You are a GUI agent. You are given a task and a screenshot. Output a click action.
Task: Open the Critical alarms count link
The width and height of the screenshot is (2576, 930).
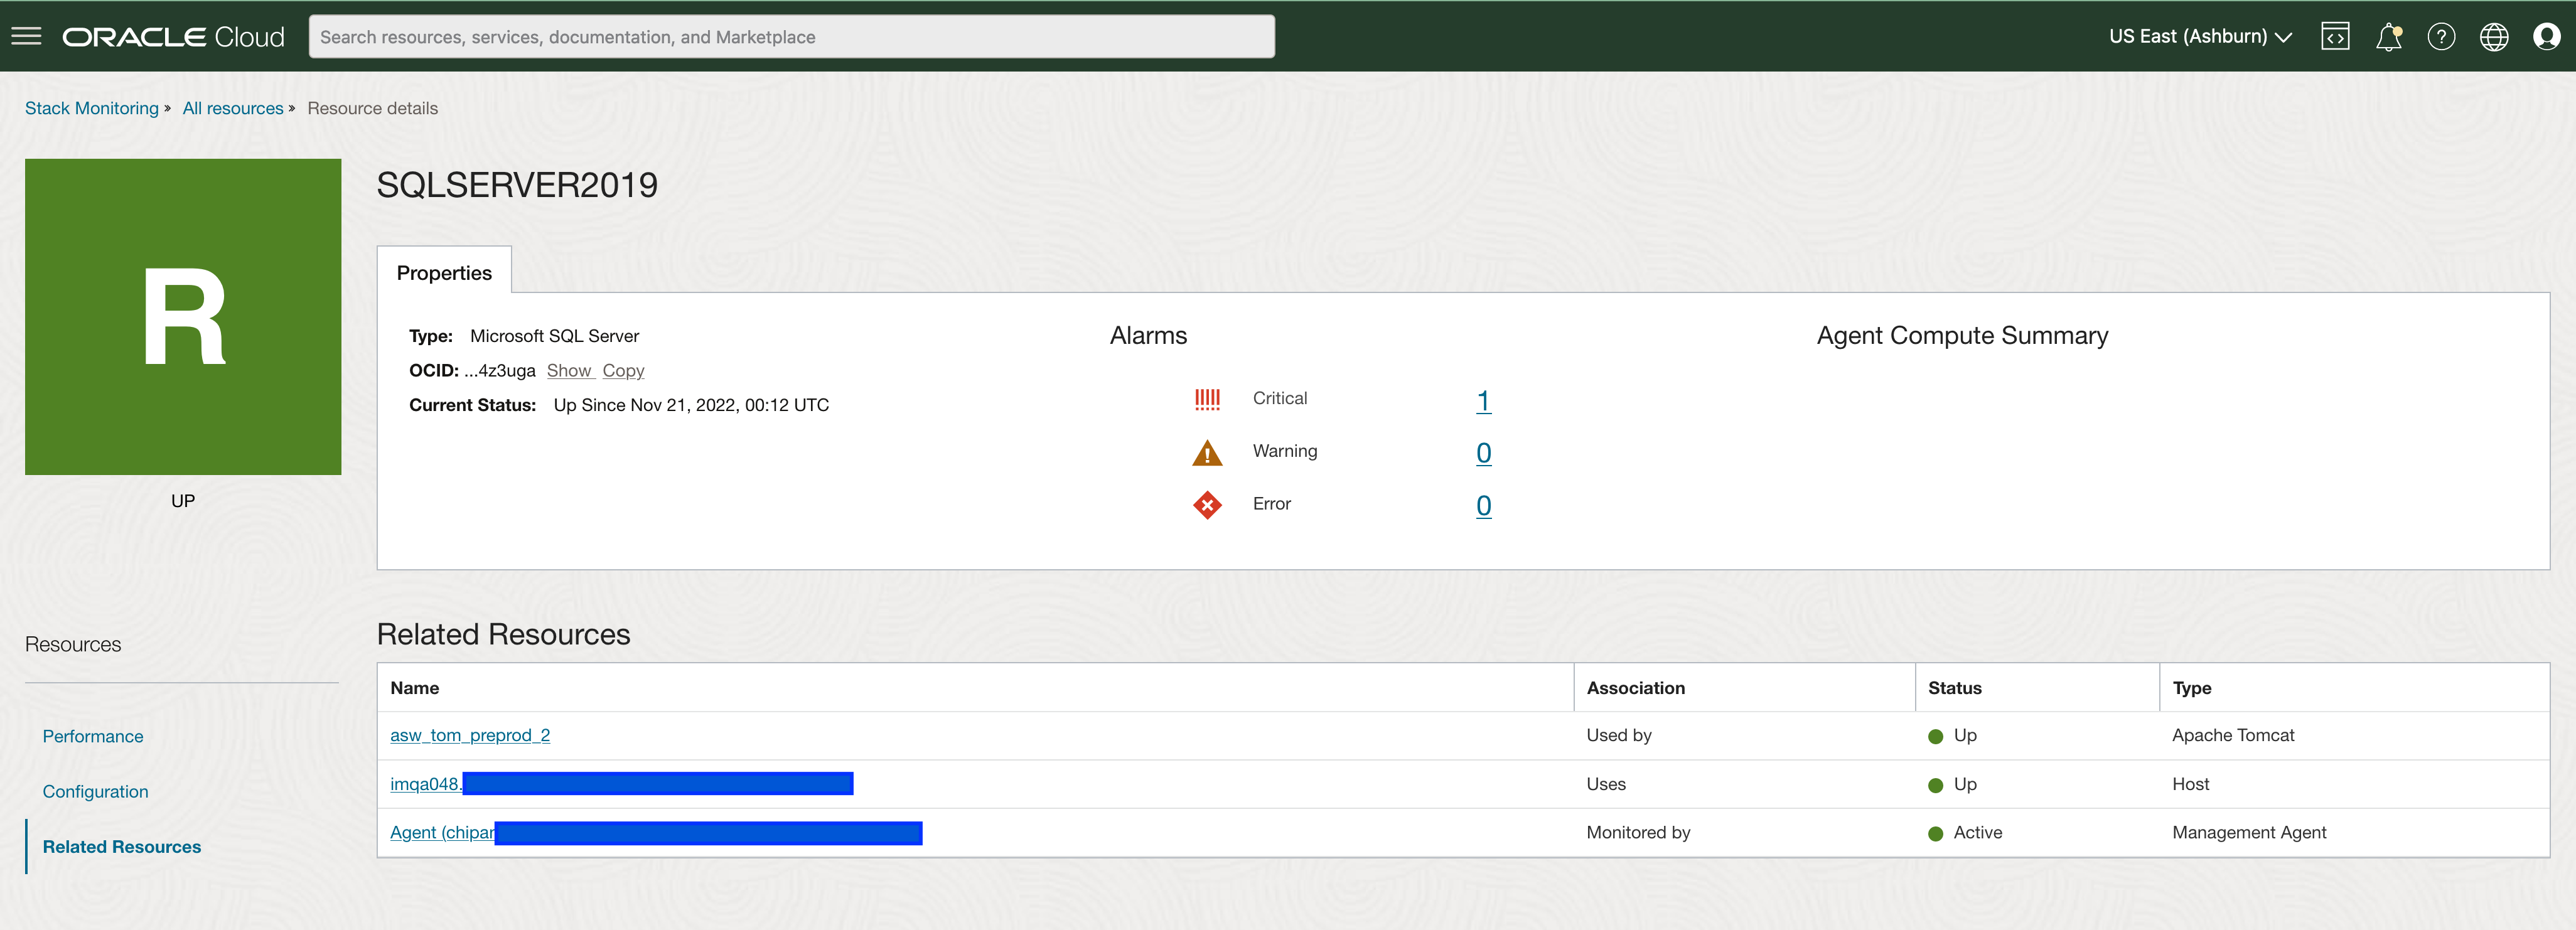click(1483, 400)
